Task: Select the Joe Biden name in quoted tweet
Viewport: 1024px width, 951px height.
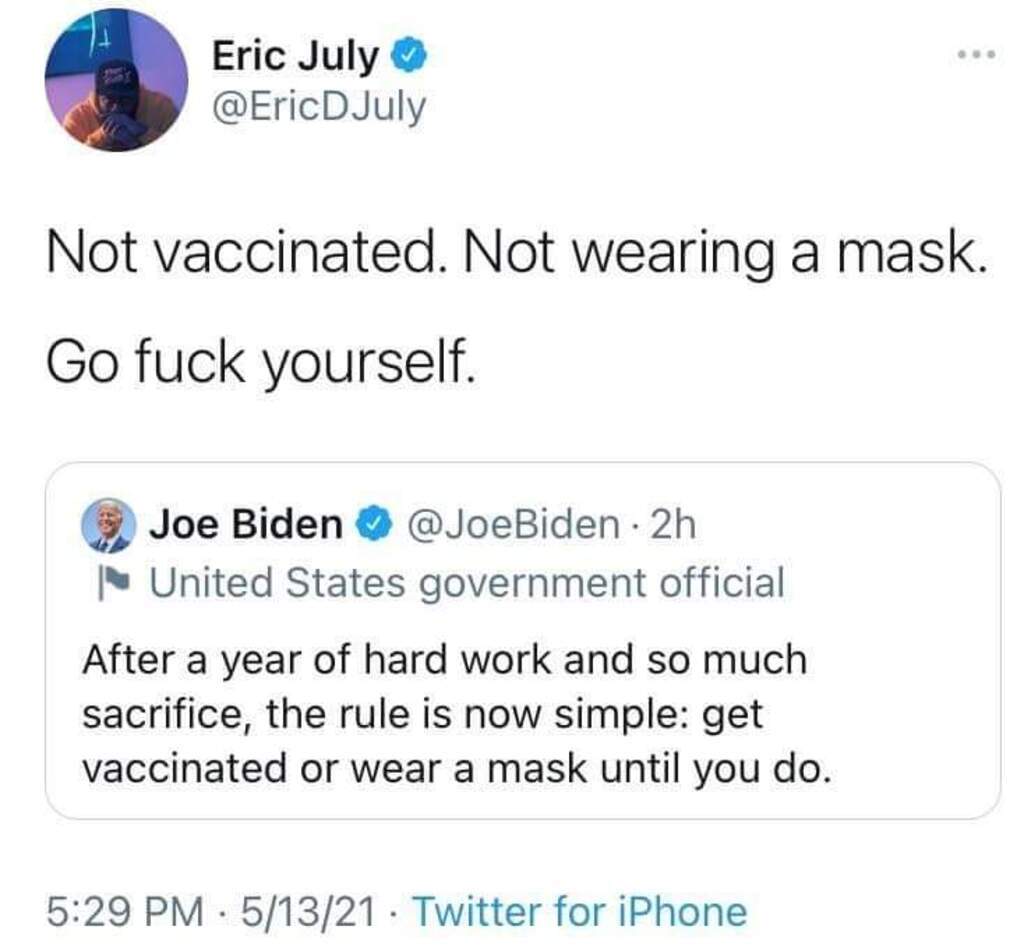Action: point(245,524)
